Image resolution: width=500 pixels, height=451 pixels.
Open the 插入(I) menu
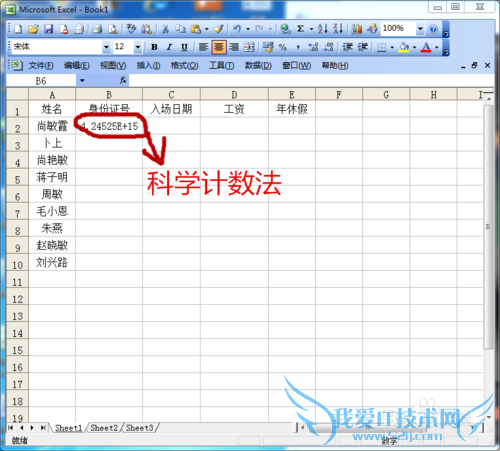tap(148, 66)
